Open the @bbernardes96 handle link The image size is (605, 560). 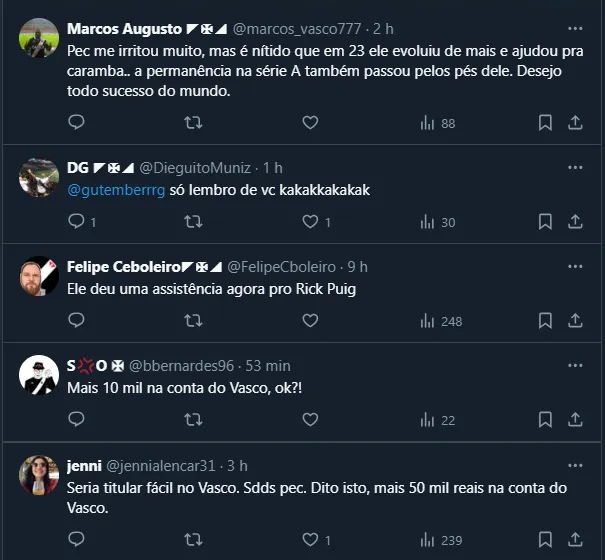click(x=181, y=366)
